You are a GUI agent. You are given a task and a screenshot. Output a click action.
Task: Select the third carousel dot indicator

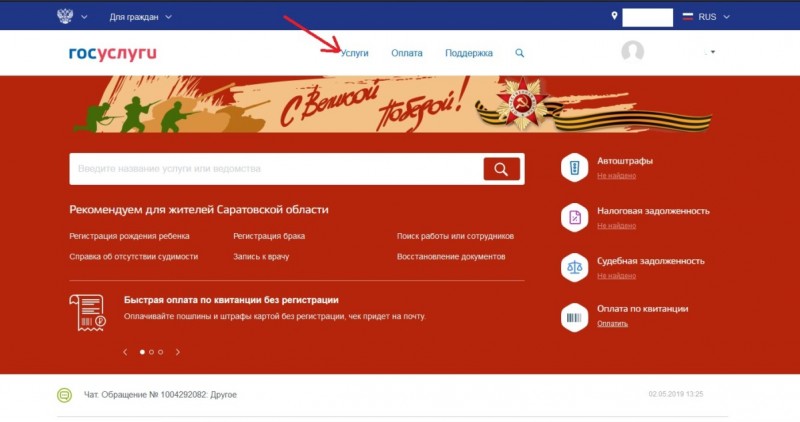point(161,352)
